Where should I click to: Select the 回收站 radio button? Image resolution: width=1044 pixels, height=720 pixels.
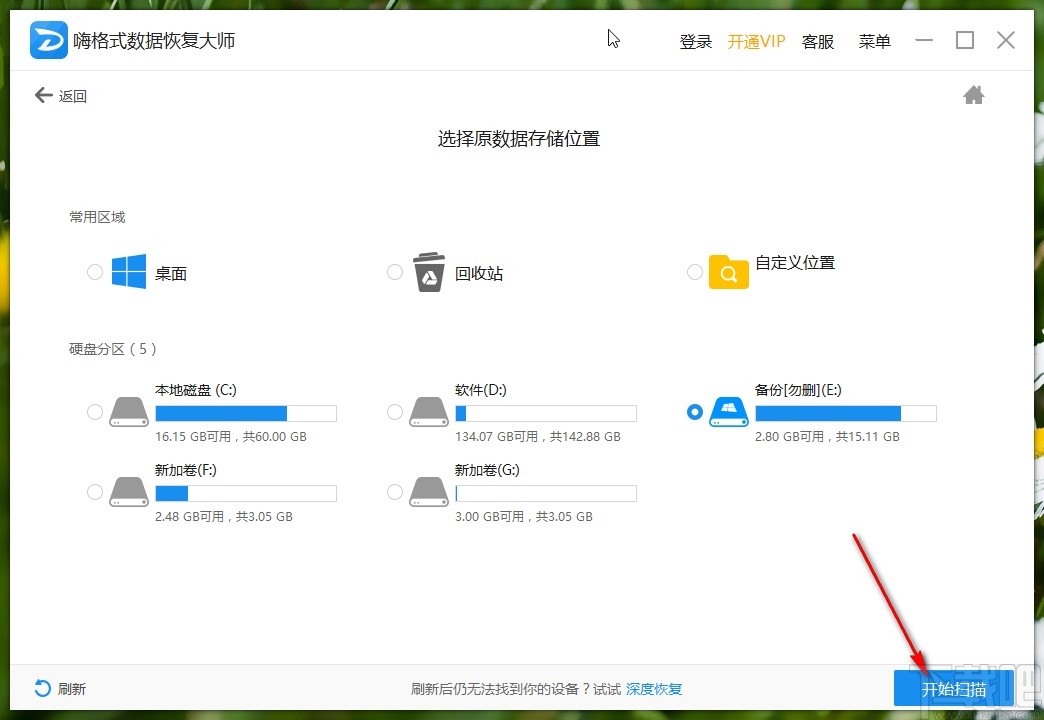coord(395,272)
